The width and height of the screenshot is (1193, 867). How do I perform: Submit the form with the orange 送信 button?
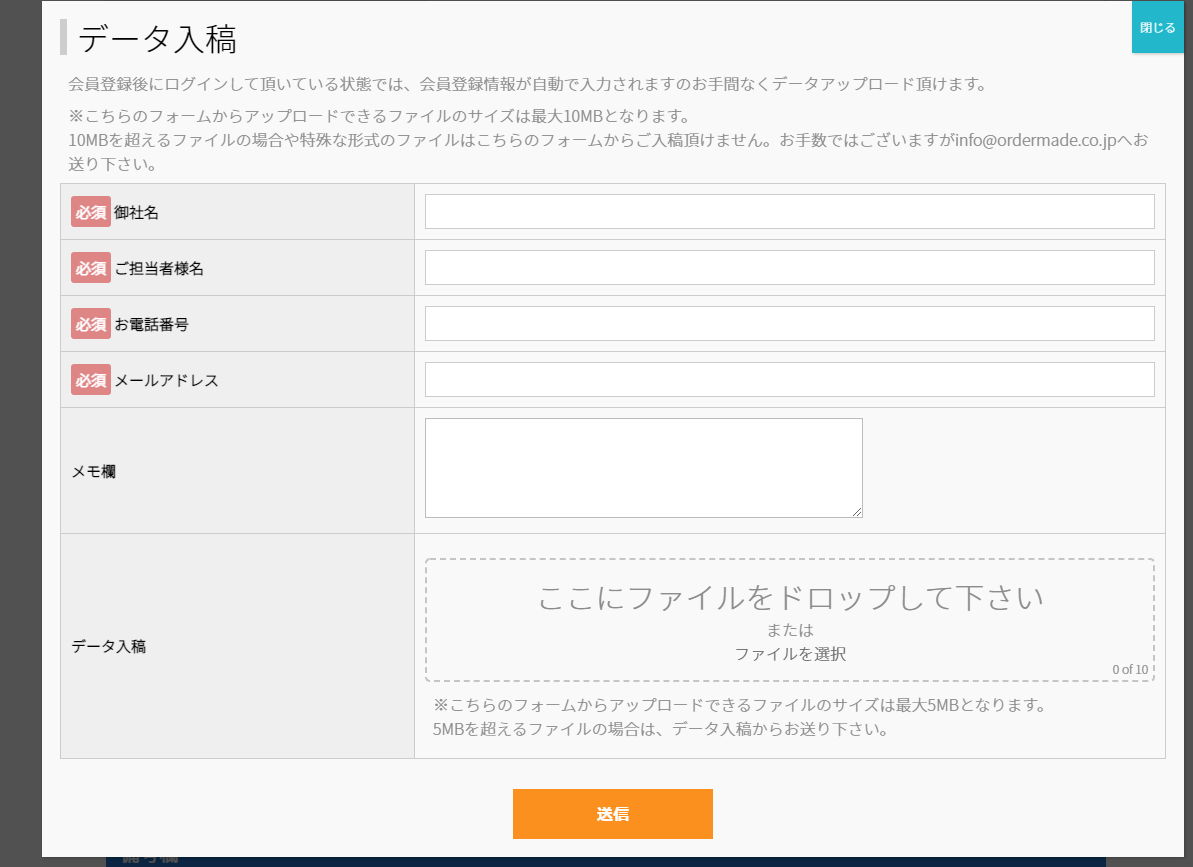pyautogui.click(x=612, y=814)
